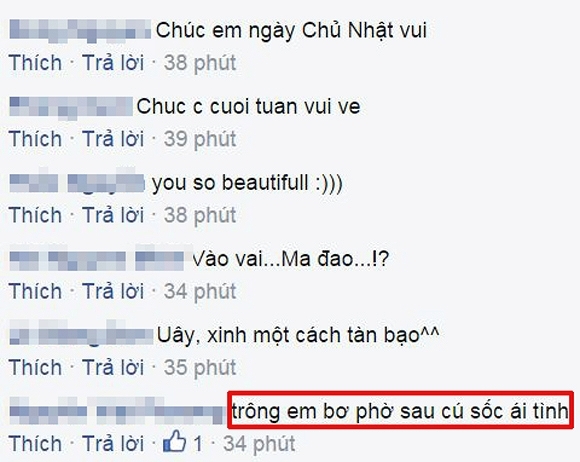Like the 'Vào vai...Ma đao' comment
Screen dimensions: 580x462
pos(35,291)
